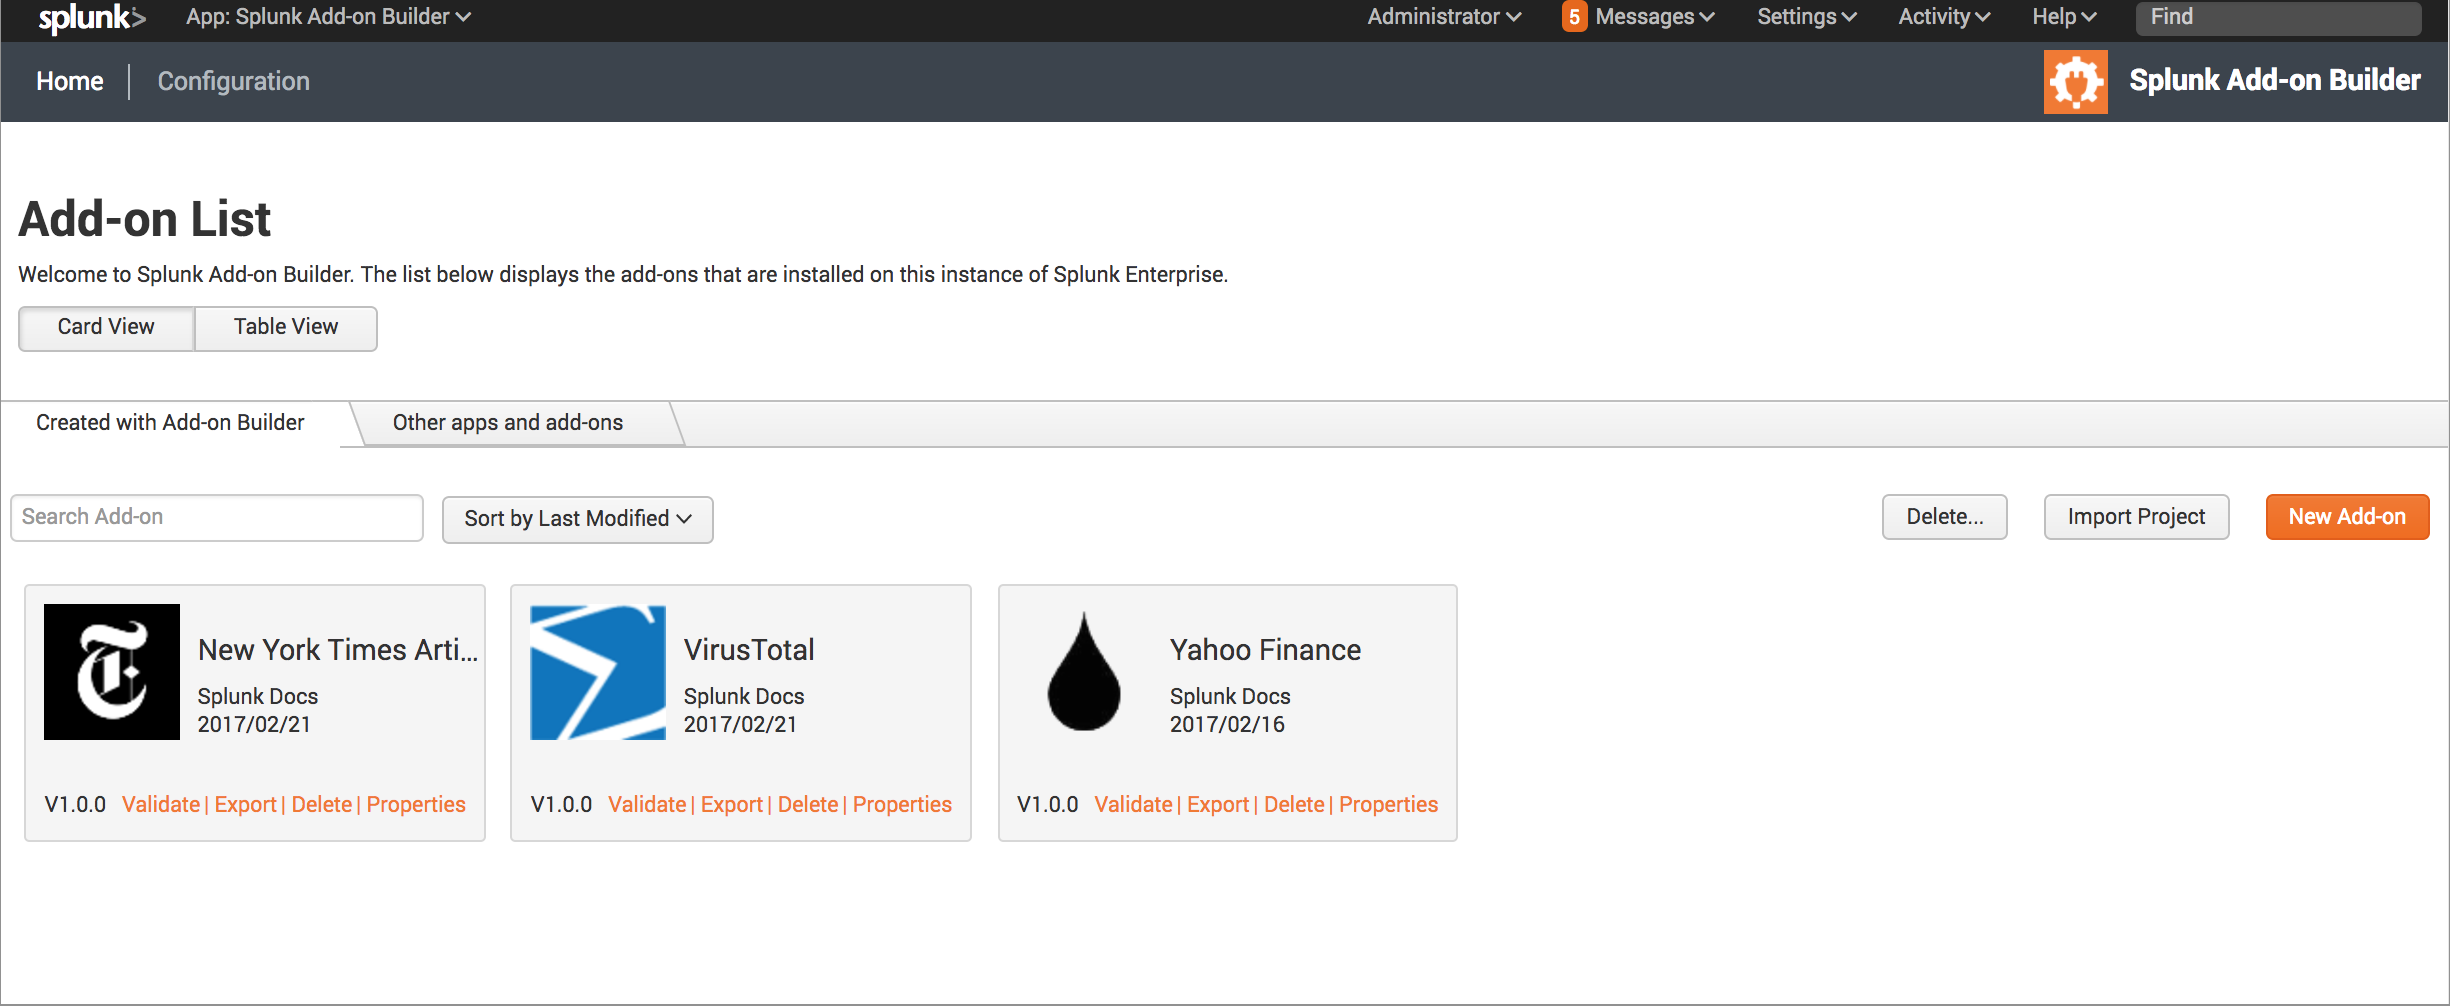The height and width of the screenshot is (1006, 2450).
Task: Switch to Card View
Action: (x=106, y=327)
